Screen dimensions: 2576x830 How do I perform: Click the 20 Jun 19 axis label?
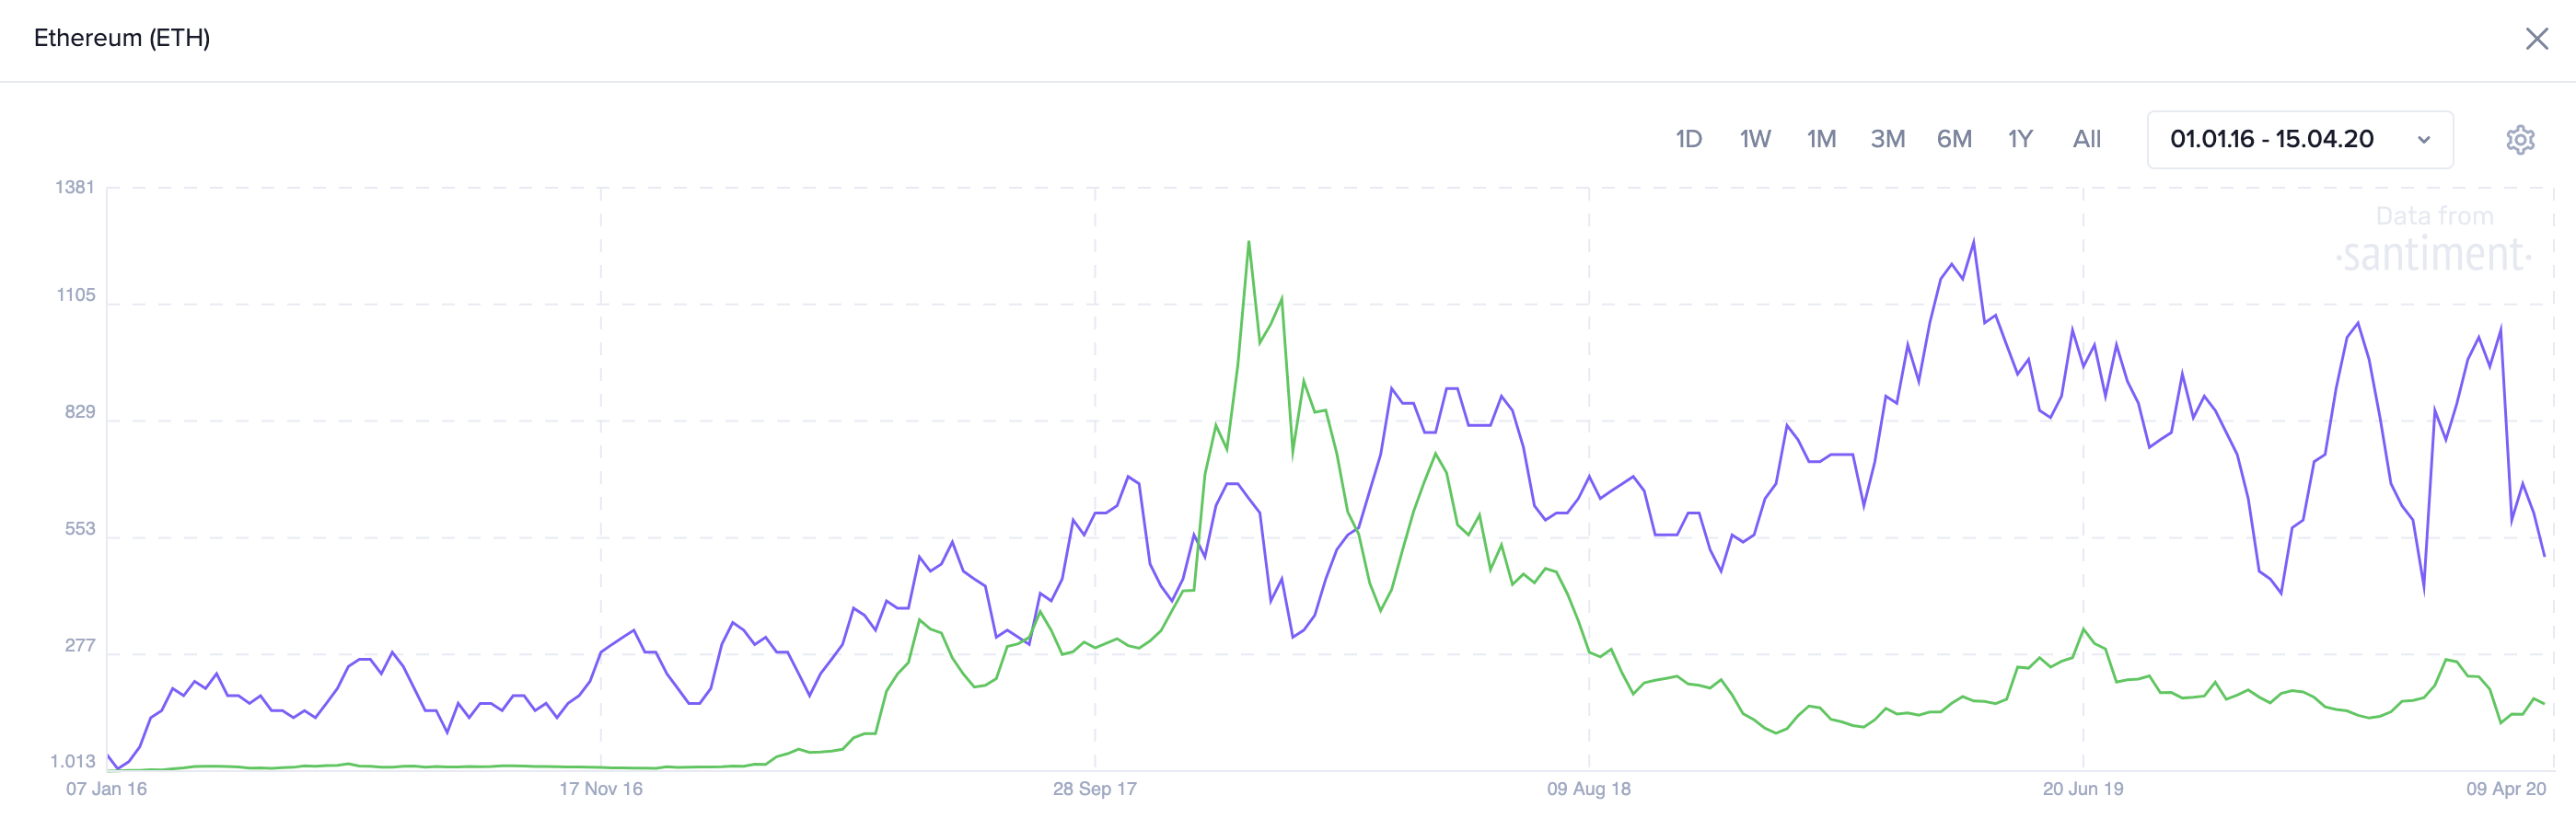click(x=2082, y=789)
